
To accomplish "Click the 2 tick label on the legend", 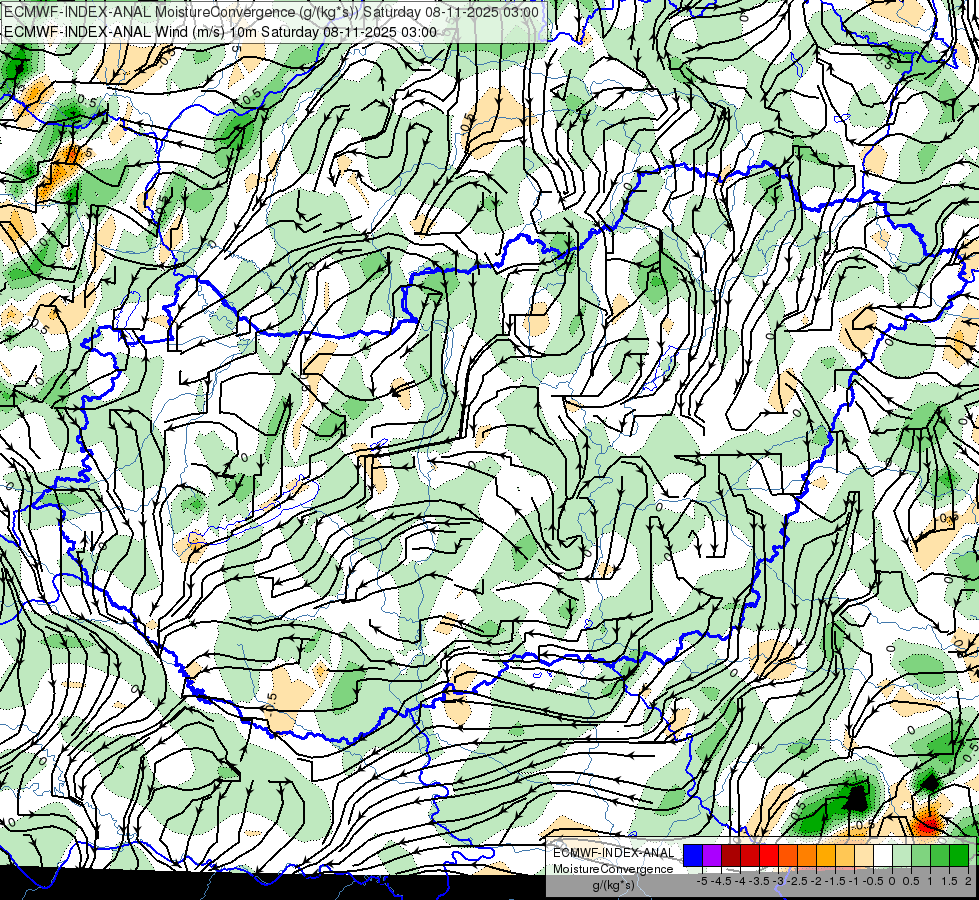I will coord(968,881).
